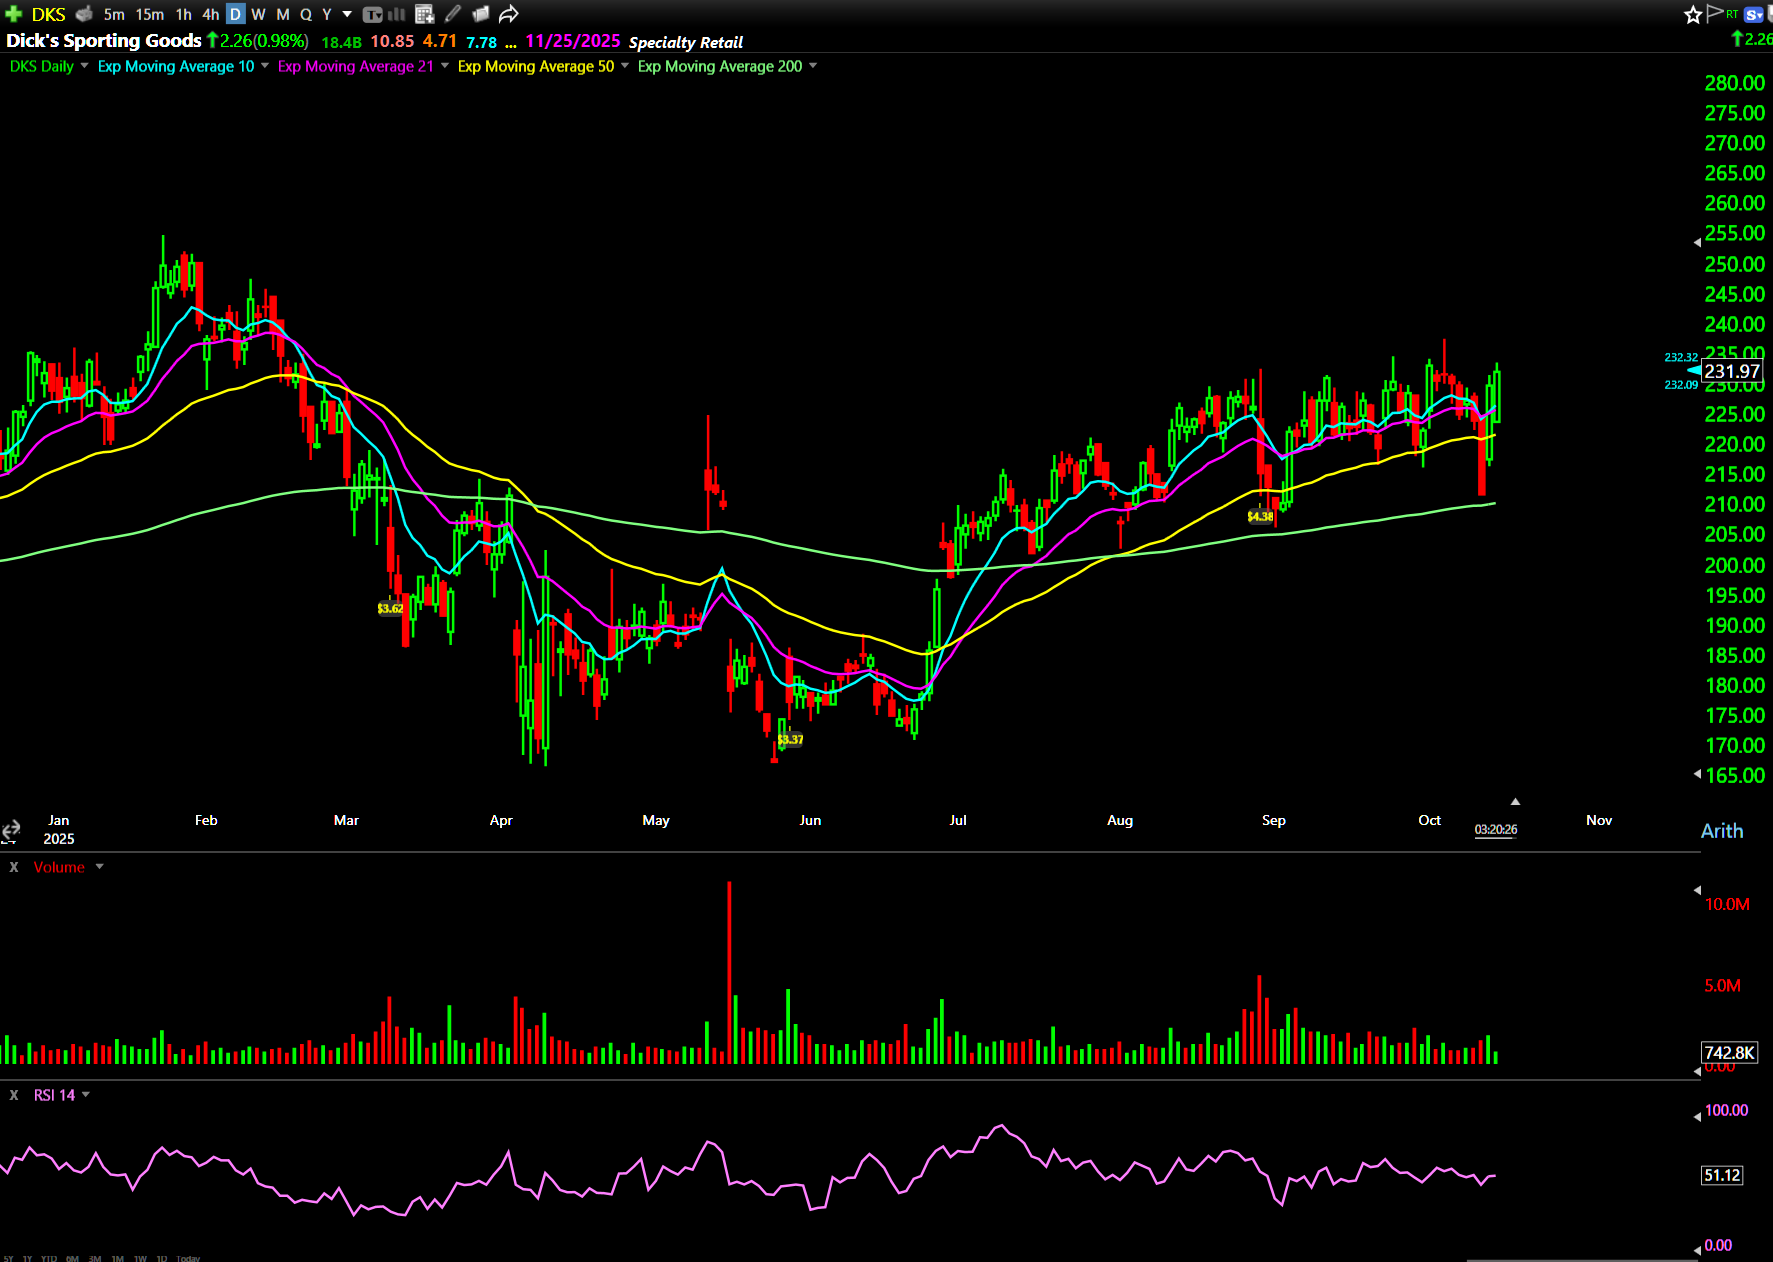Screen dimensions: 1773x1262
Task: Click the RT real-time data indicator
Action: pos(1732,14)
